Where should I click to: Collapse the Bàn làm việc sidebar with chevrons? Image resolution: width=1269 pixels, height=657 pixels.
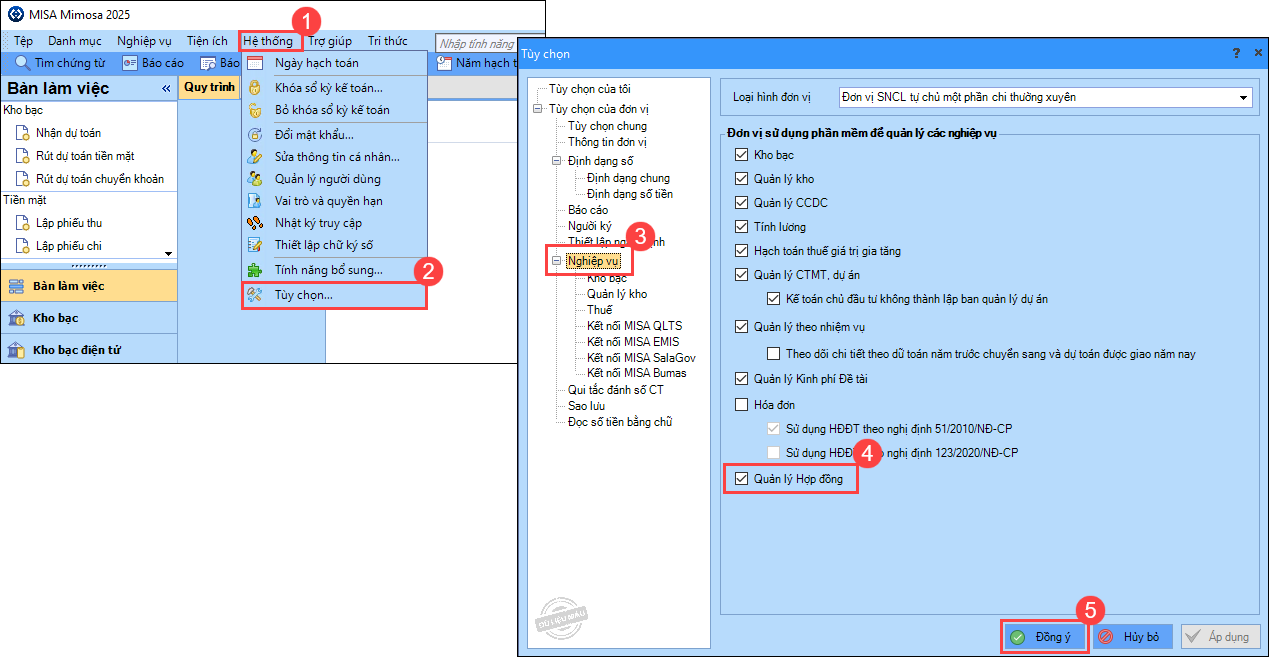[166, 89]
